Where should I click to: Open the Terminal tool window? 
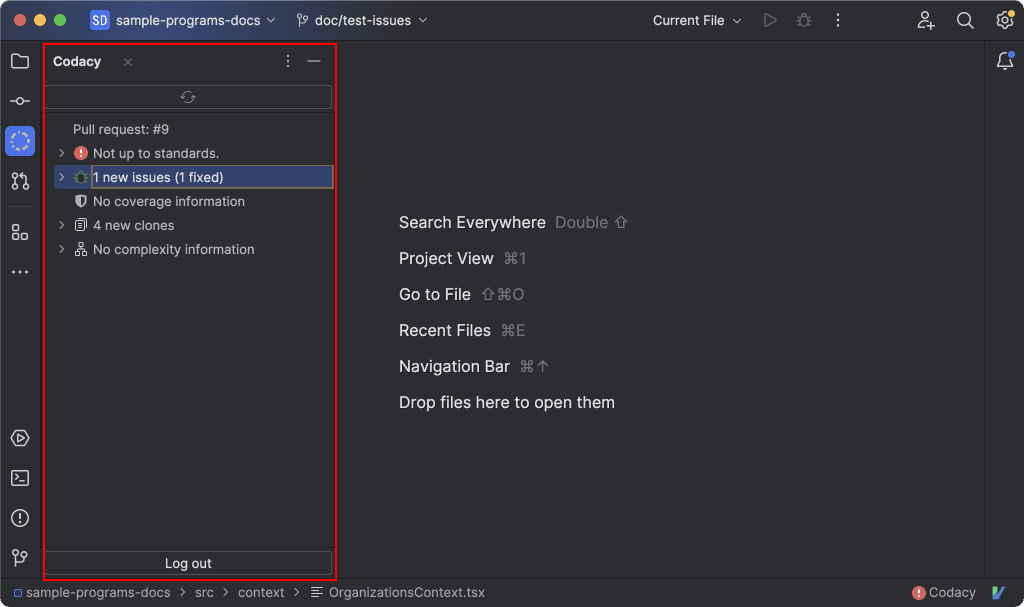click(20, 478)
